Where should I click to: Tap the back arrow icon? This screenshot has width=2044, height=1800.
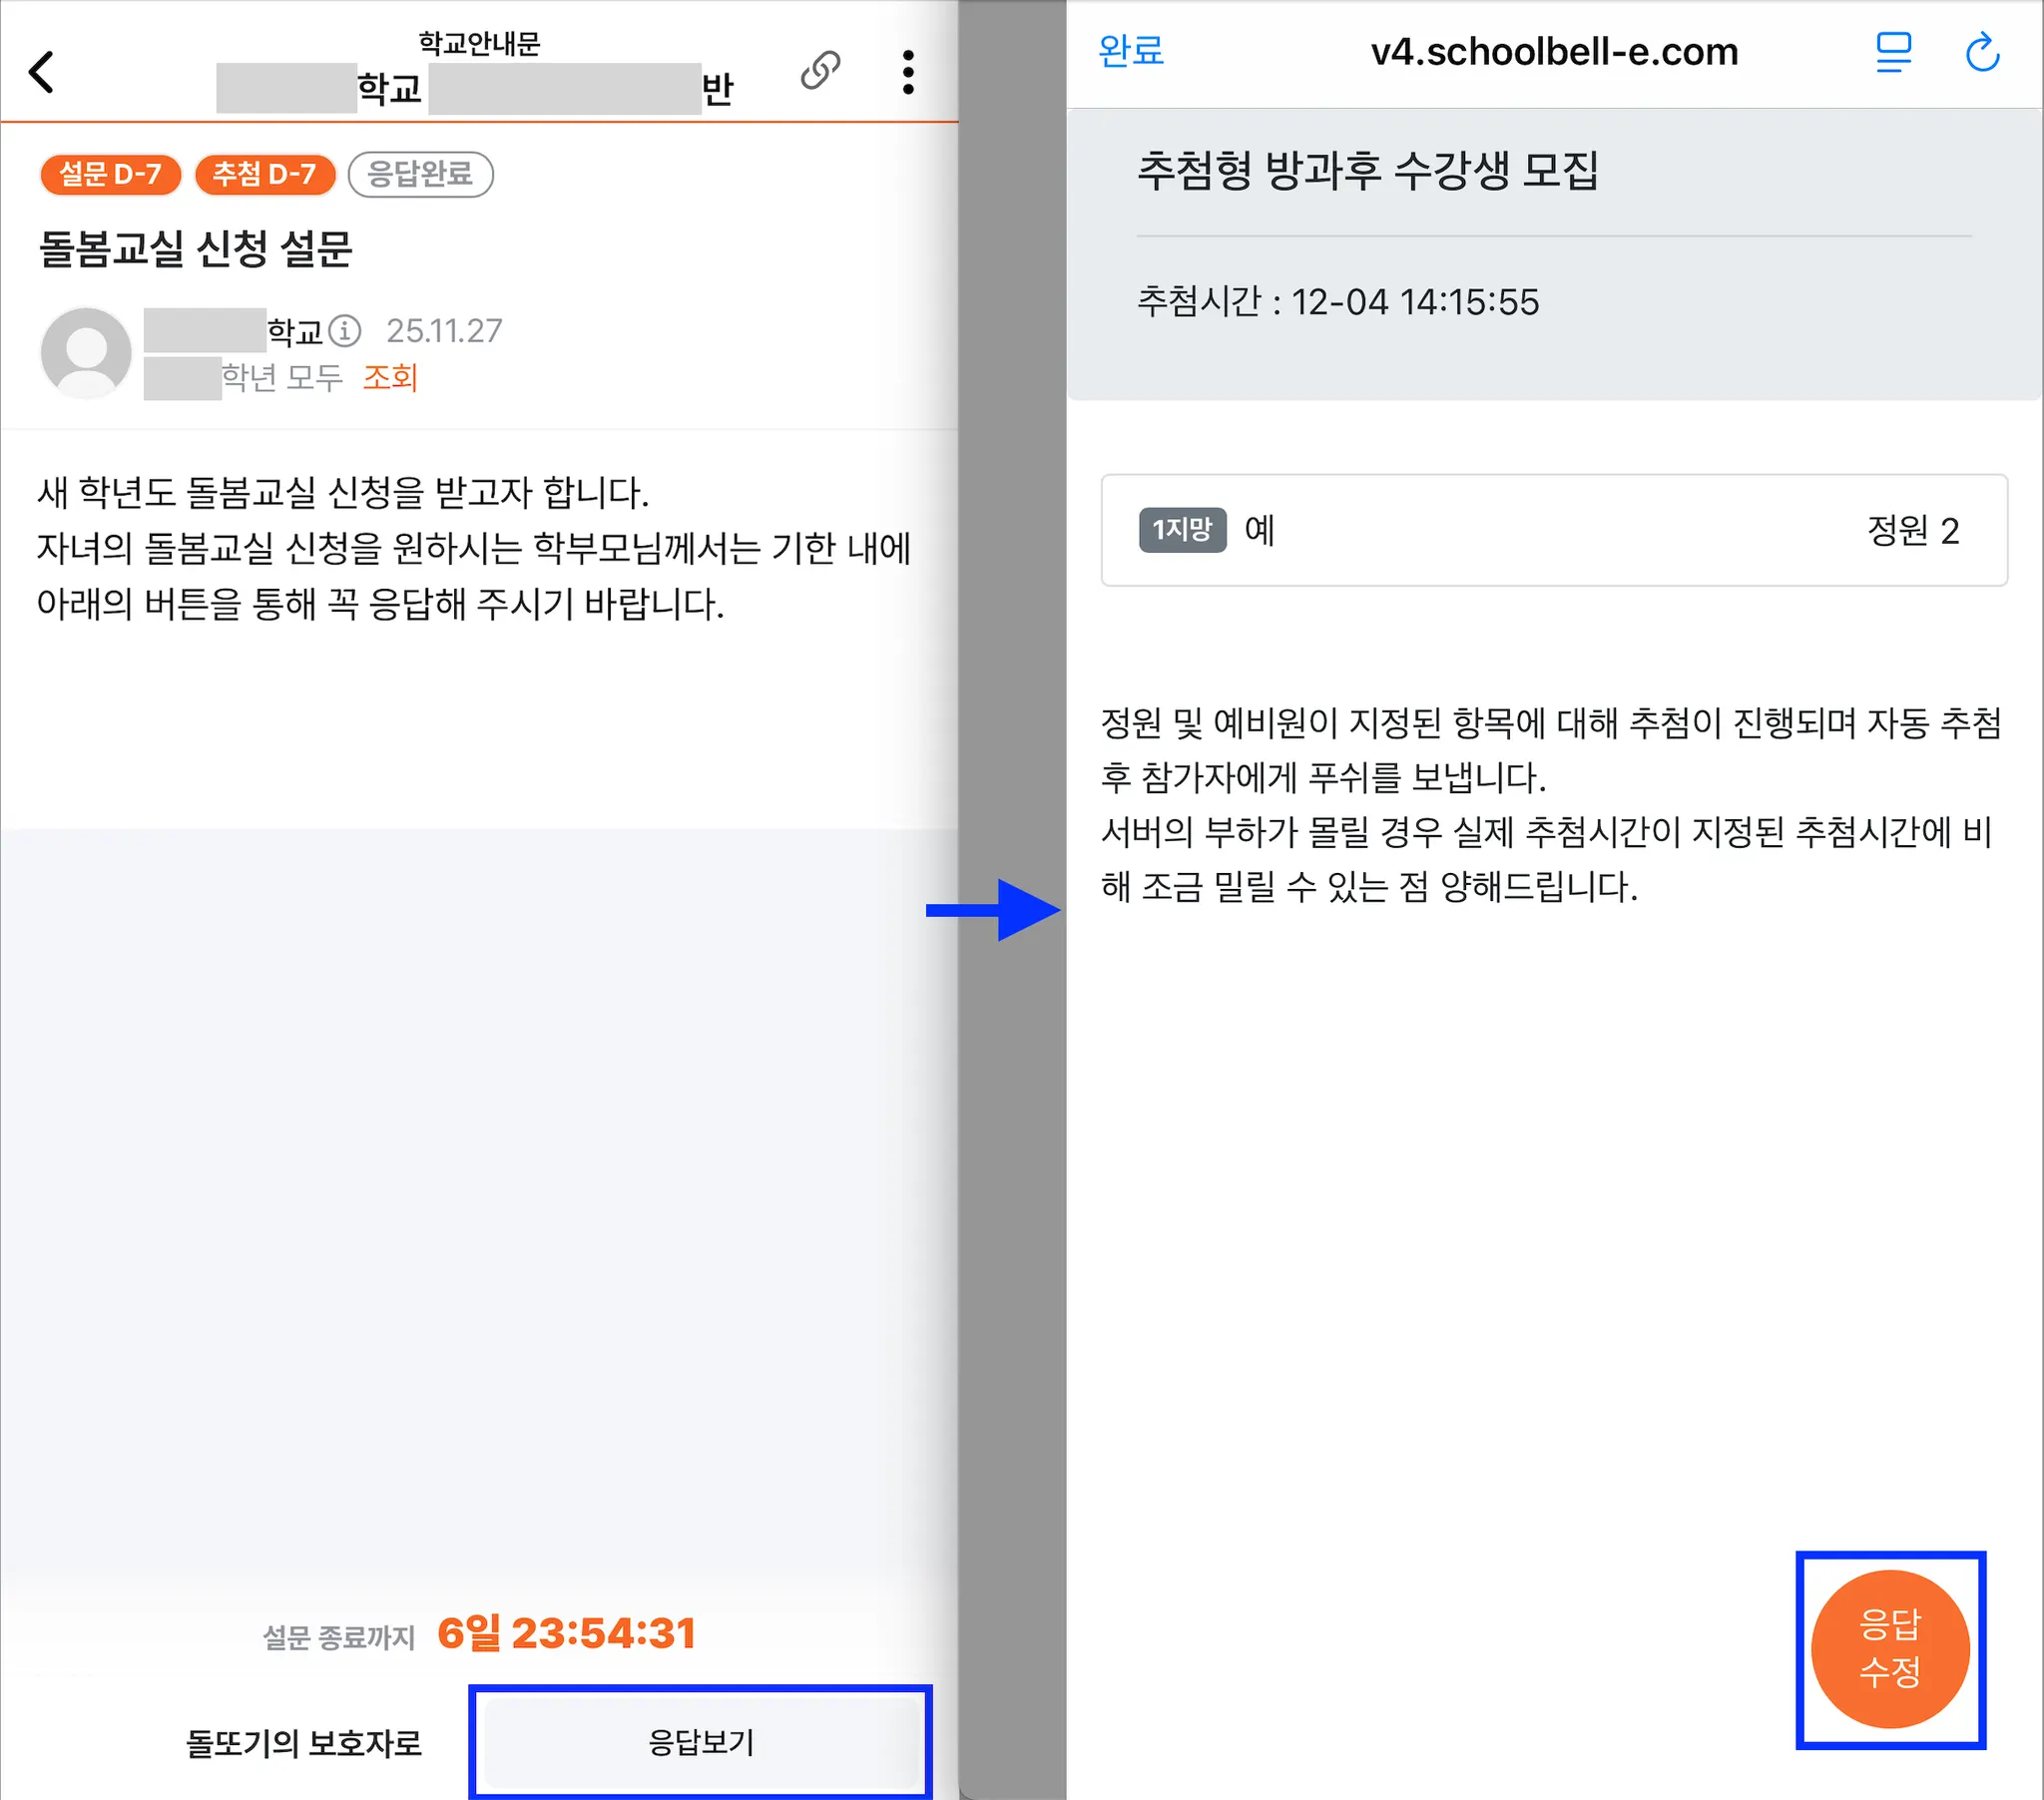coord(42,72)
